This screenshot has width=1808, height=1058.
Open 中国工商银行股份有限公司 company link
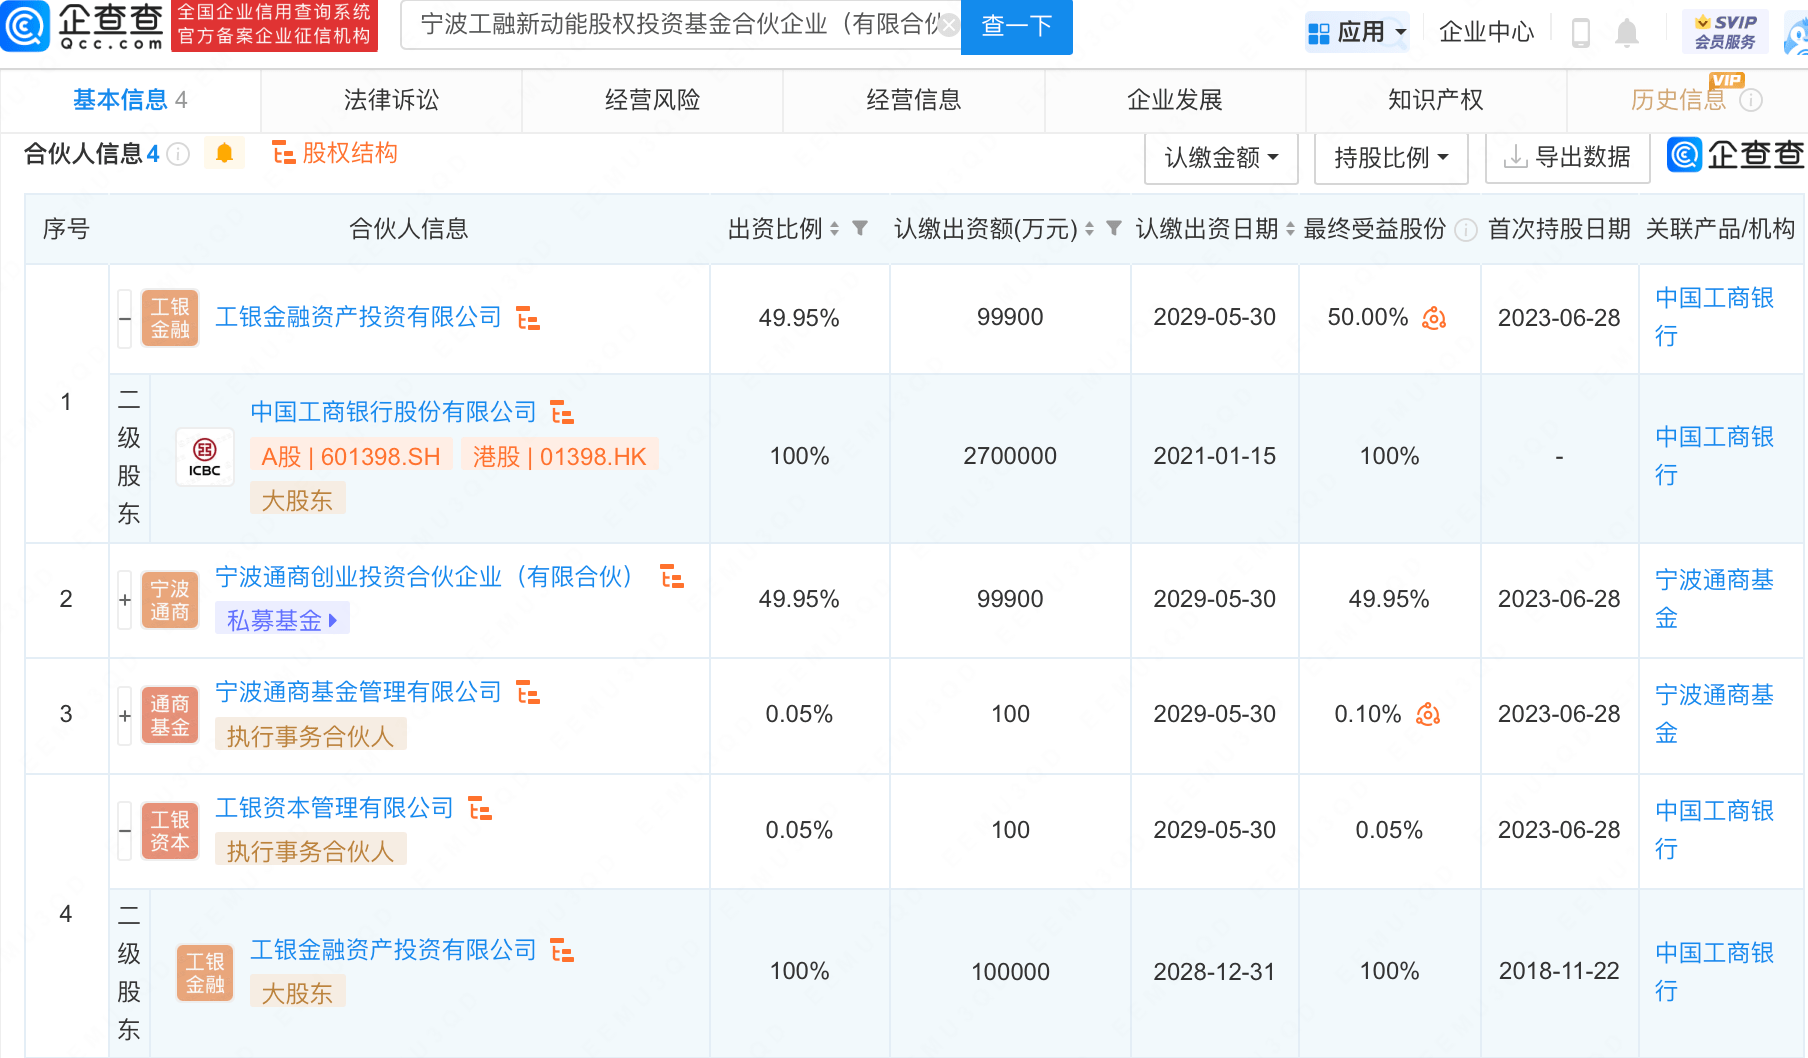pyautogui.click(x=393, y=412)
